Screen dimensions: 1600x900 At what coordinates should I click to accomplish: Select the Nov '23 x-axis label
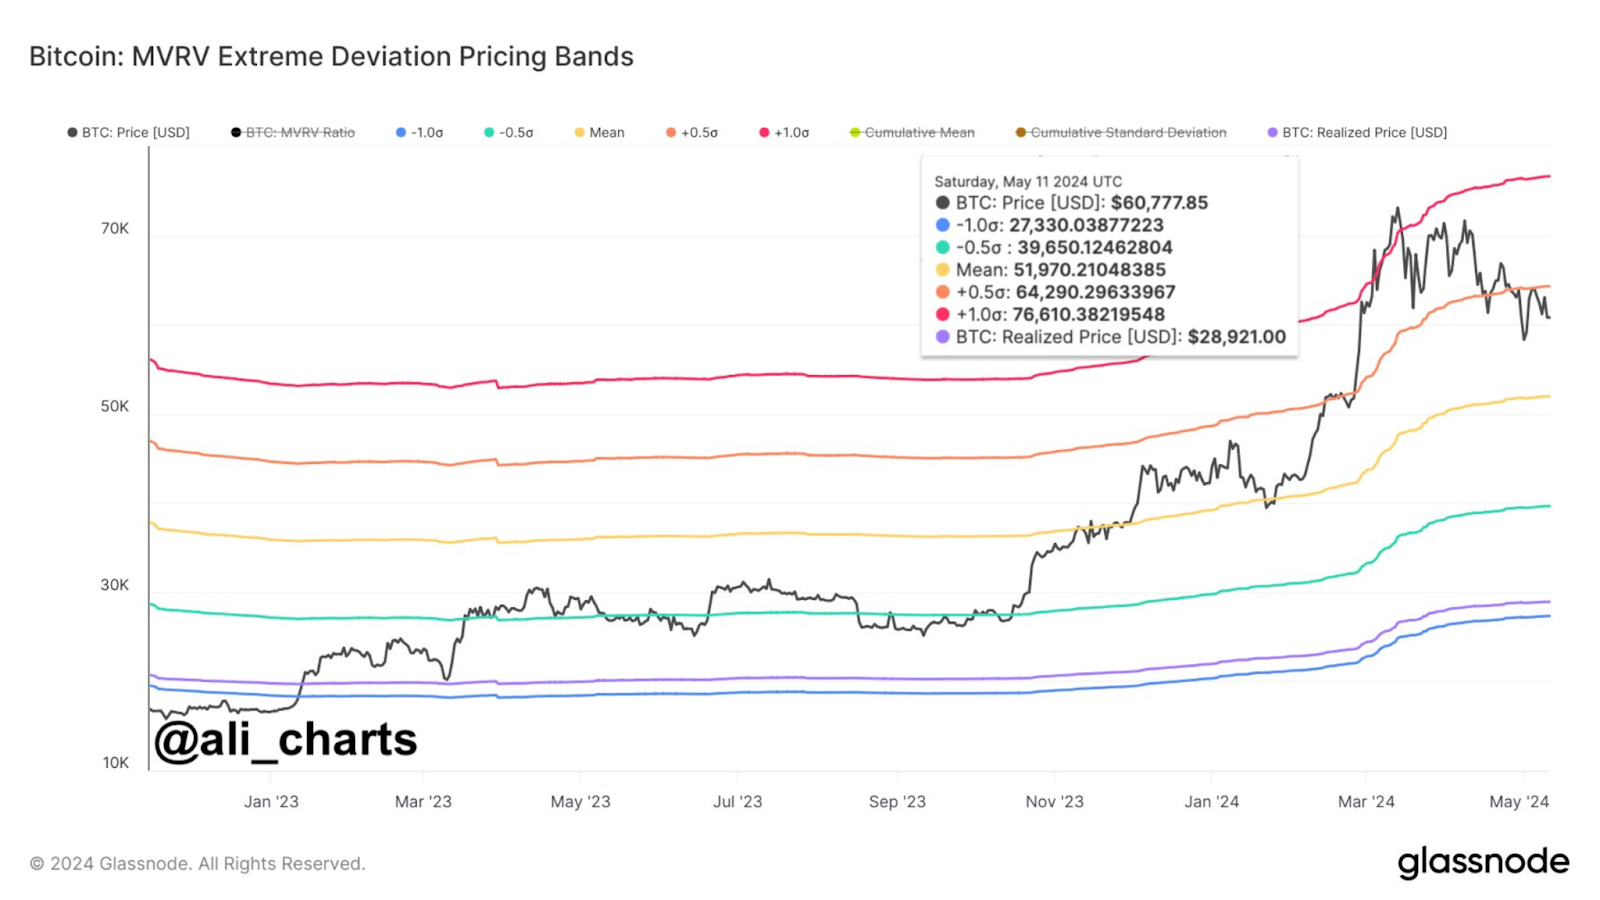click(1054, 801)
